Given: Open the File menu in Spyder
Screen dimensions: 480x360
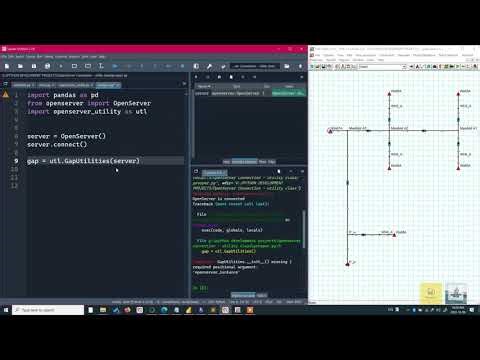Looking at the screenshot, I should tap(4, 57).
